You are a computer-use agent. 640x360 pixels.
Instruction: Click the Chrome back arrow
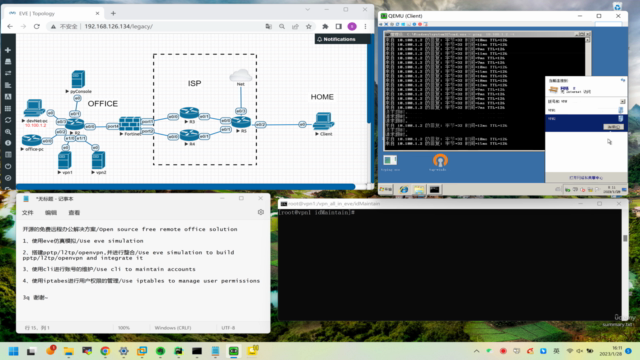pos(10,27)
